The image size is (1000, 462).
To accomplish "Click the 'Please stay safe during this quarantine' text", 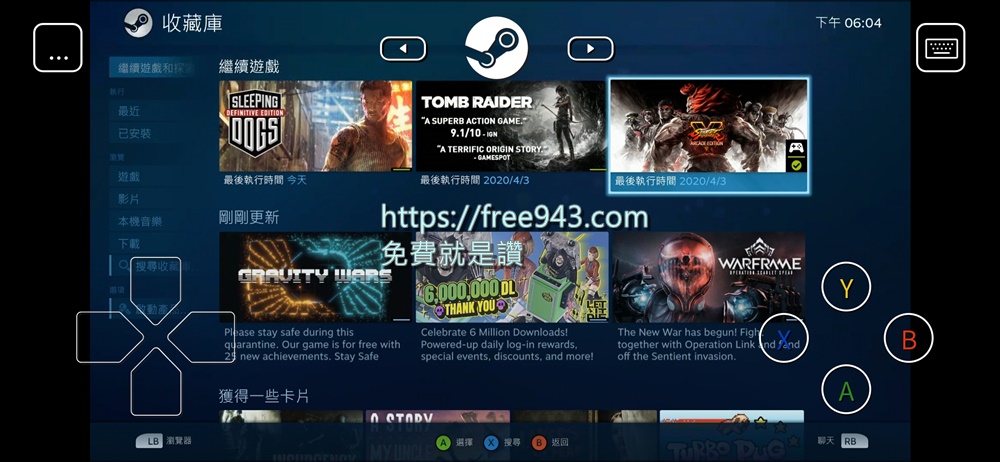I will [x=312, y=345].
